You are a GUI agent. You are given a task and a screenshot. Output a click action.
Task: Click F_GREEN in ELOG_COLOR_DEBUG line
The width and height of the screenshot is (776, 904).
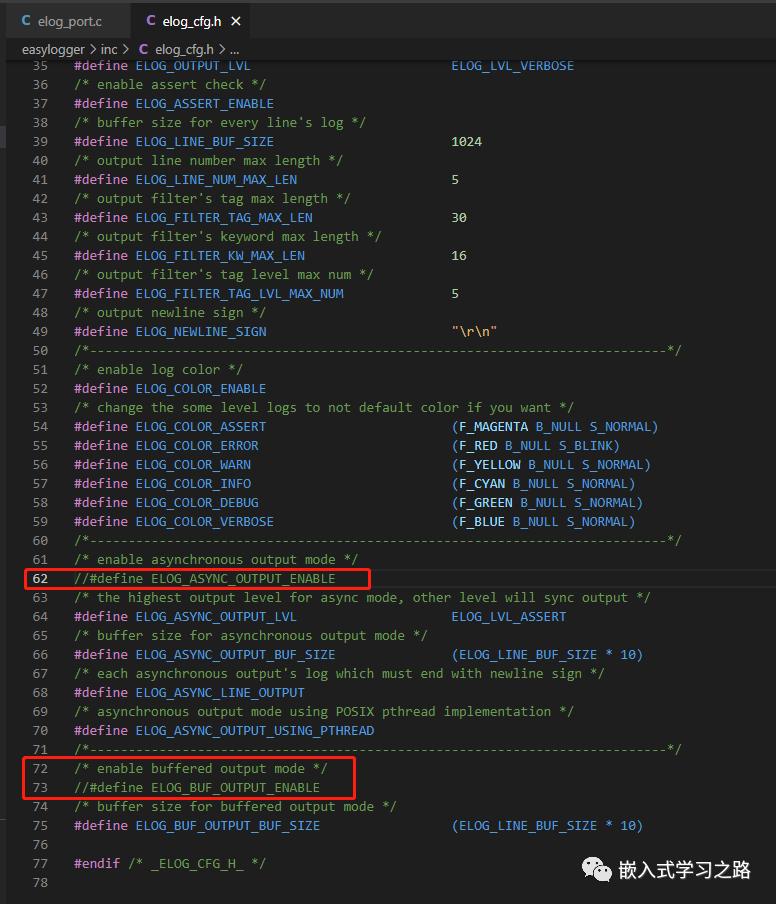click(x=485, y=503)
